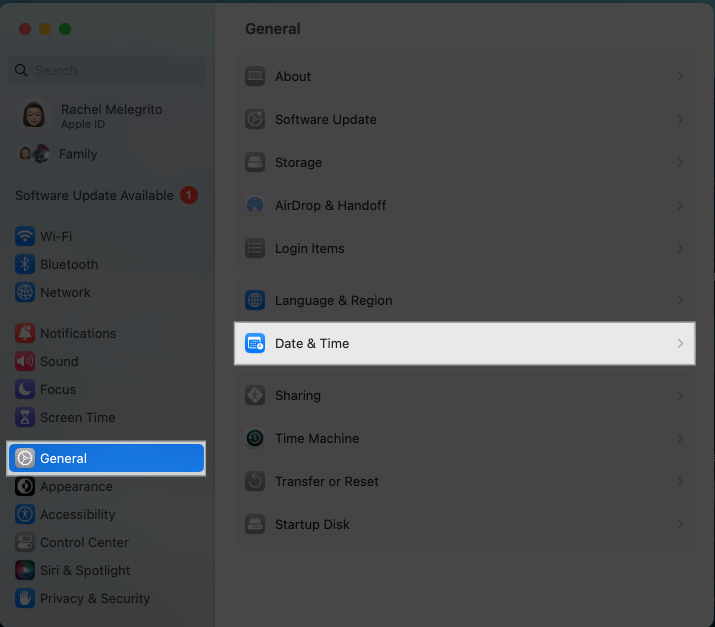Click the Network globe icon
Image resolution: width=715 pixels, height=627 pixels.
[25, 292]
